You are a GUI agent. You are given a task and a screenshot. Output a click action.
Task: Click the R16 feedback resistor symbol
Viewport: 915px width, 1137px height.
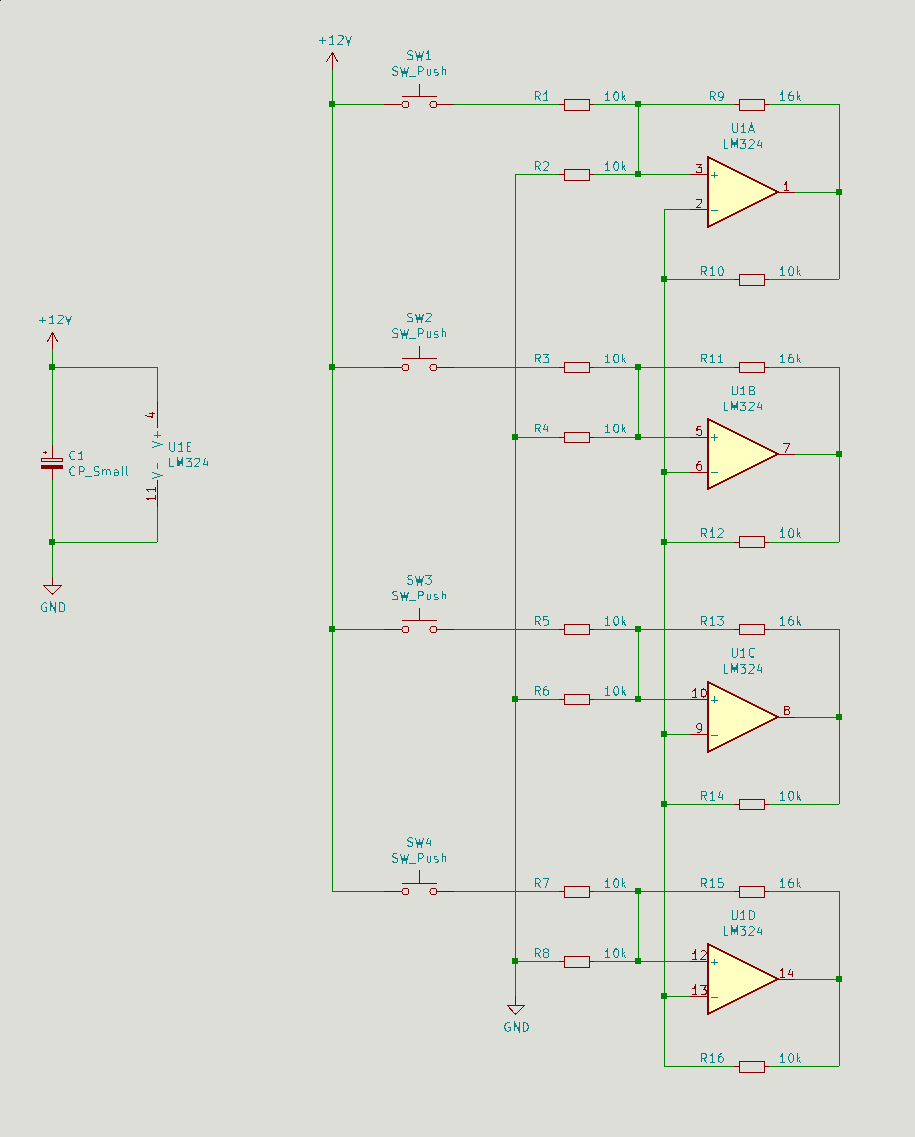(x=752, y=1067)
